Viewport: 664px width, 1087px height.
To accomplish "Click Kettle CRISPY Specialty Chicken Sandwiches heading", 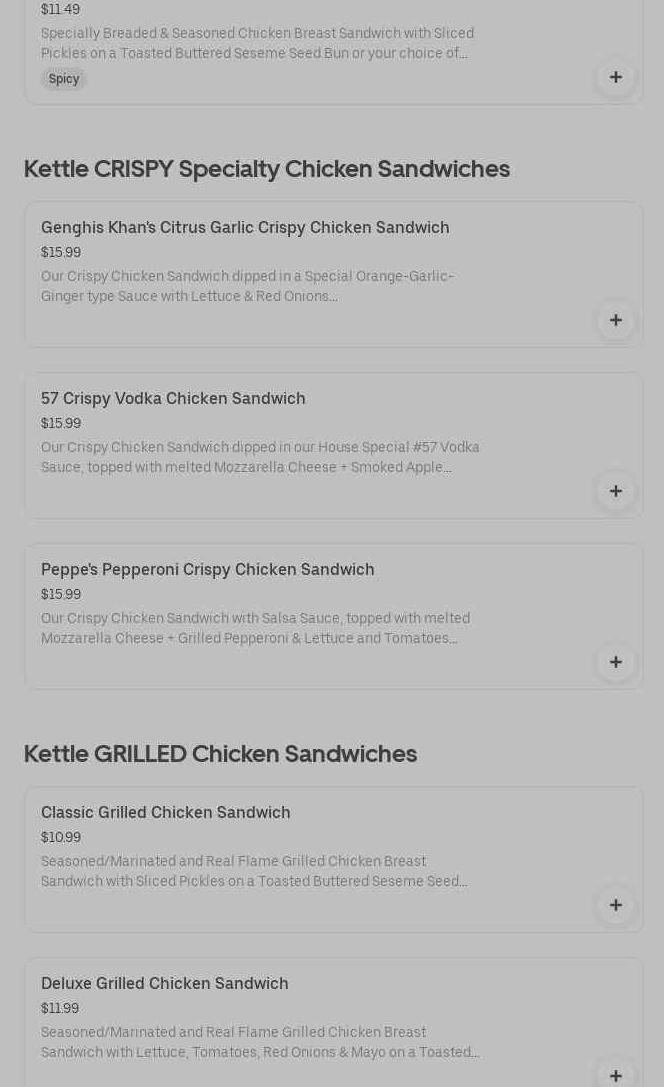I will pos(267,168).
